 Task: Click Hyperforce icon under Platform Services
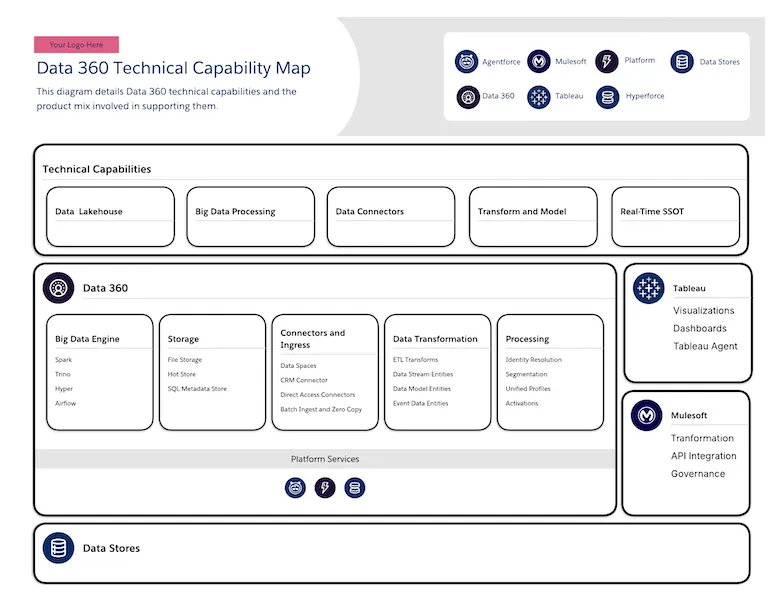(x=355, y=487)
